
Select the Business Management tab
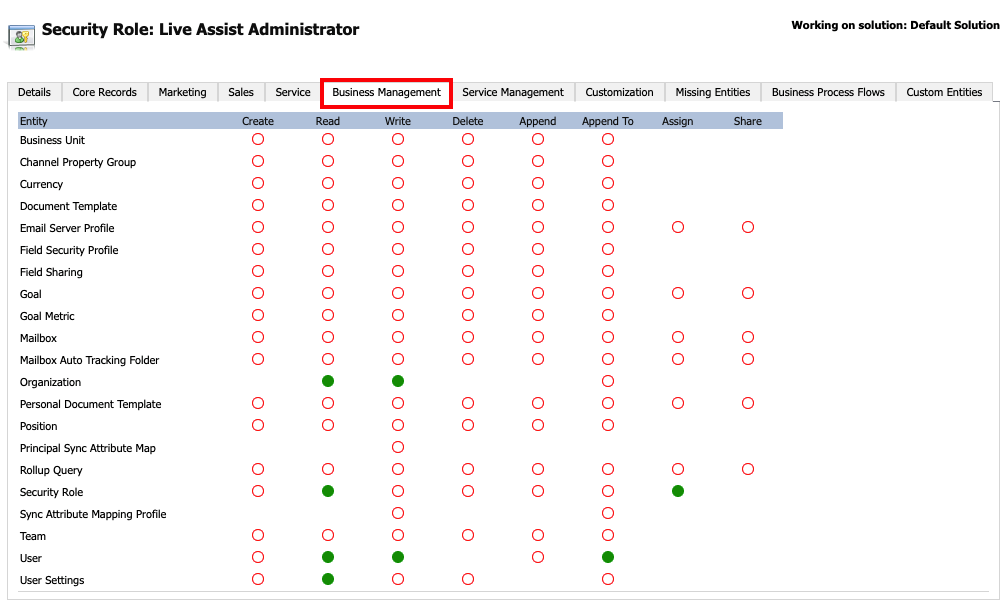(x=386, y=92)
